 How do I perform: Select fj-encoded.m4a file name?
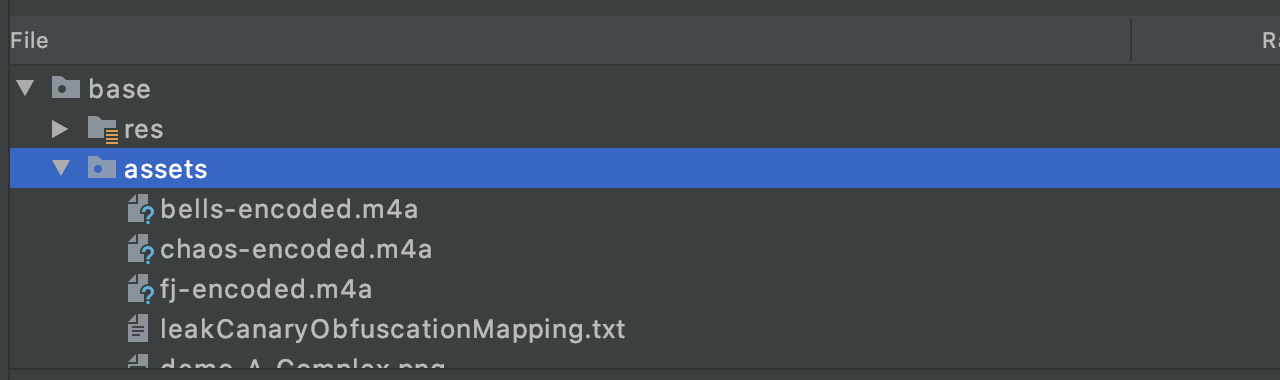(x=266, y=290)
